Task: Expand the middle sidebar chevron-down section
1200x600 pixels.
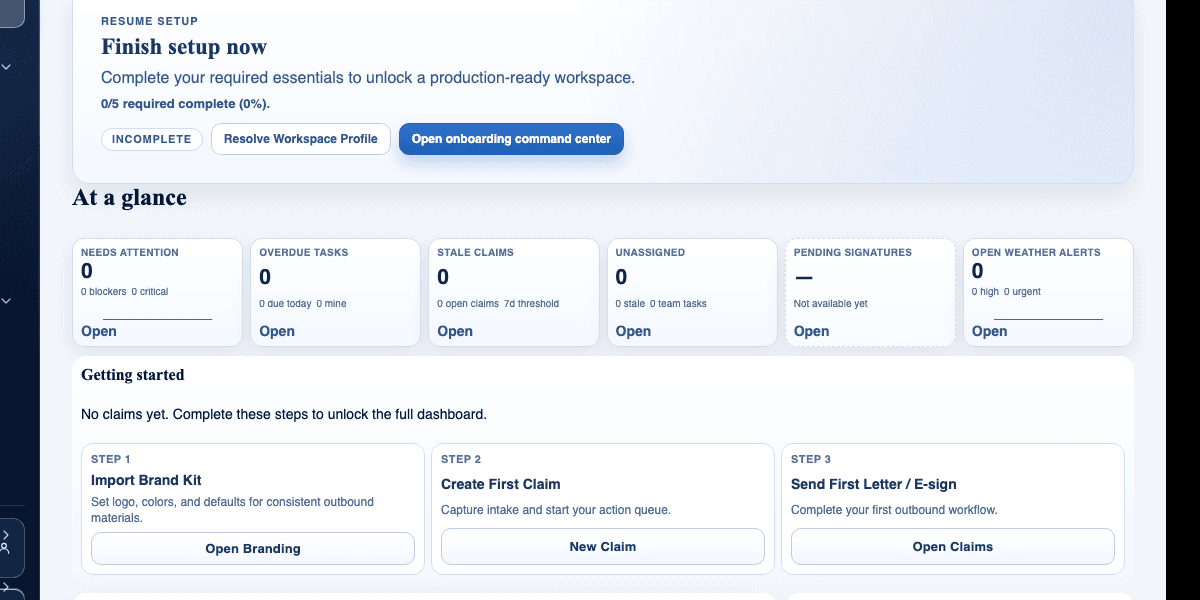Action: pyautogui.click(x=6, y=300)
